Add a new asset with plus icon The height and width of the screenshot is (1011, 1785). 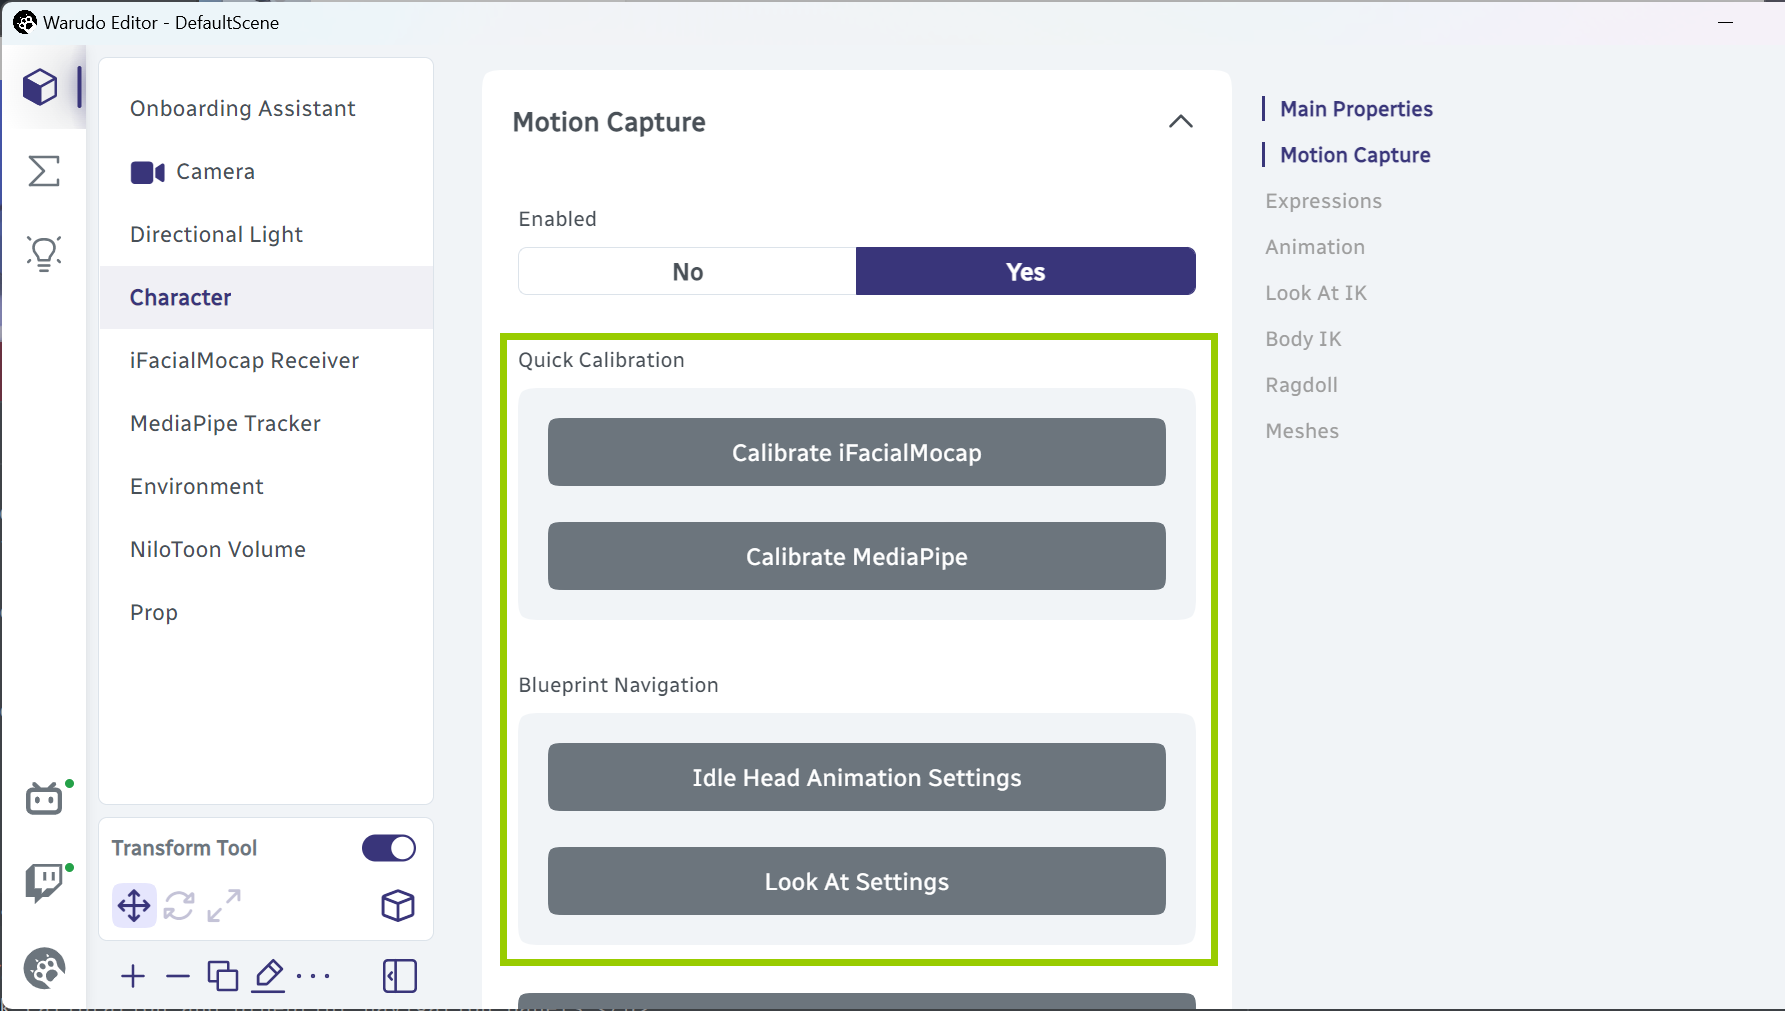point(133,976)
